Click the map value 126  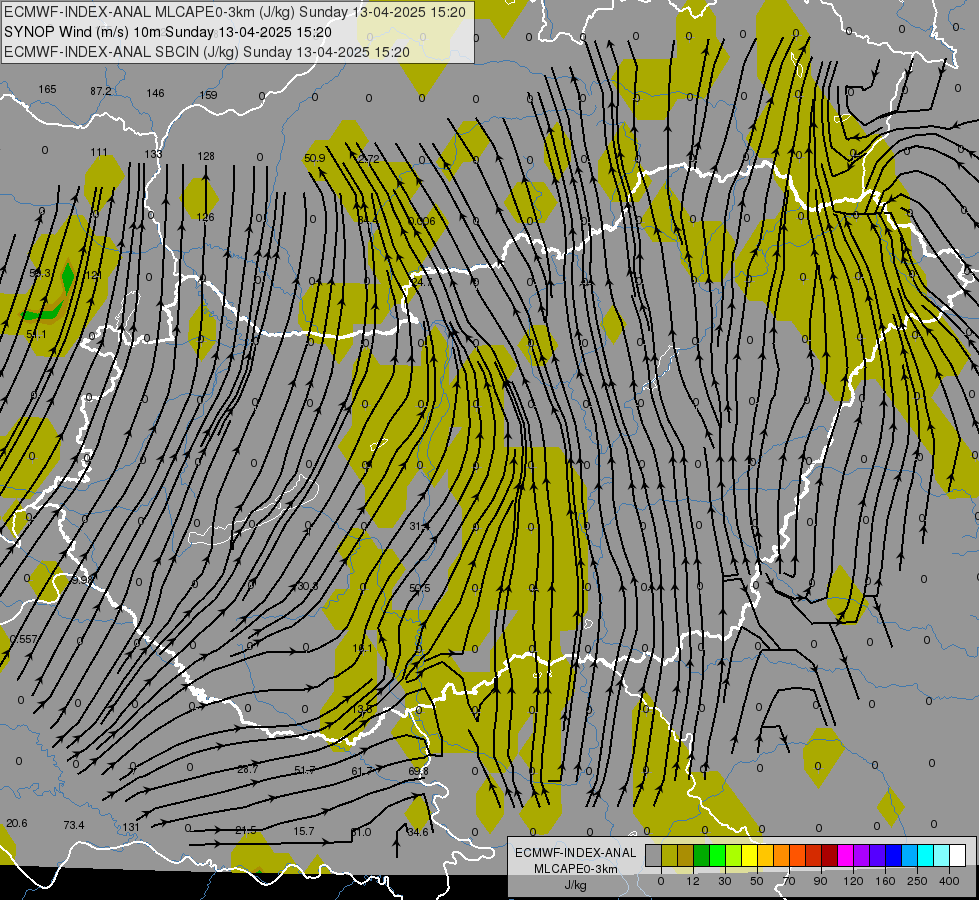point(205,217)
